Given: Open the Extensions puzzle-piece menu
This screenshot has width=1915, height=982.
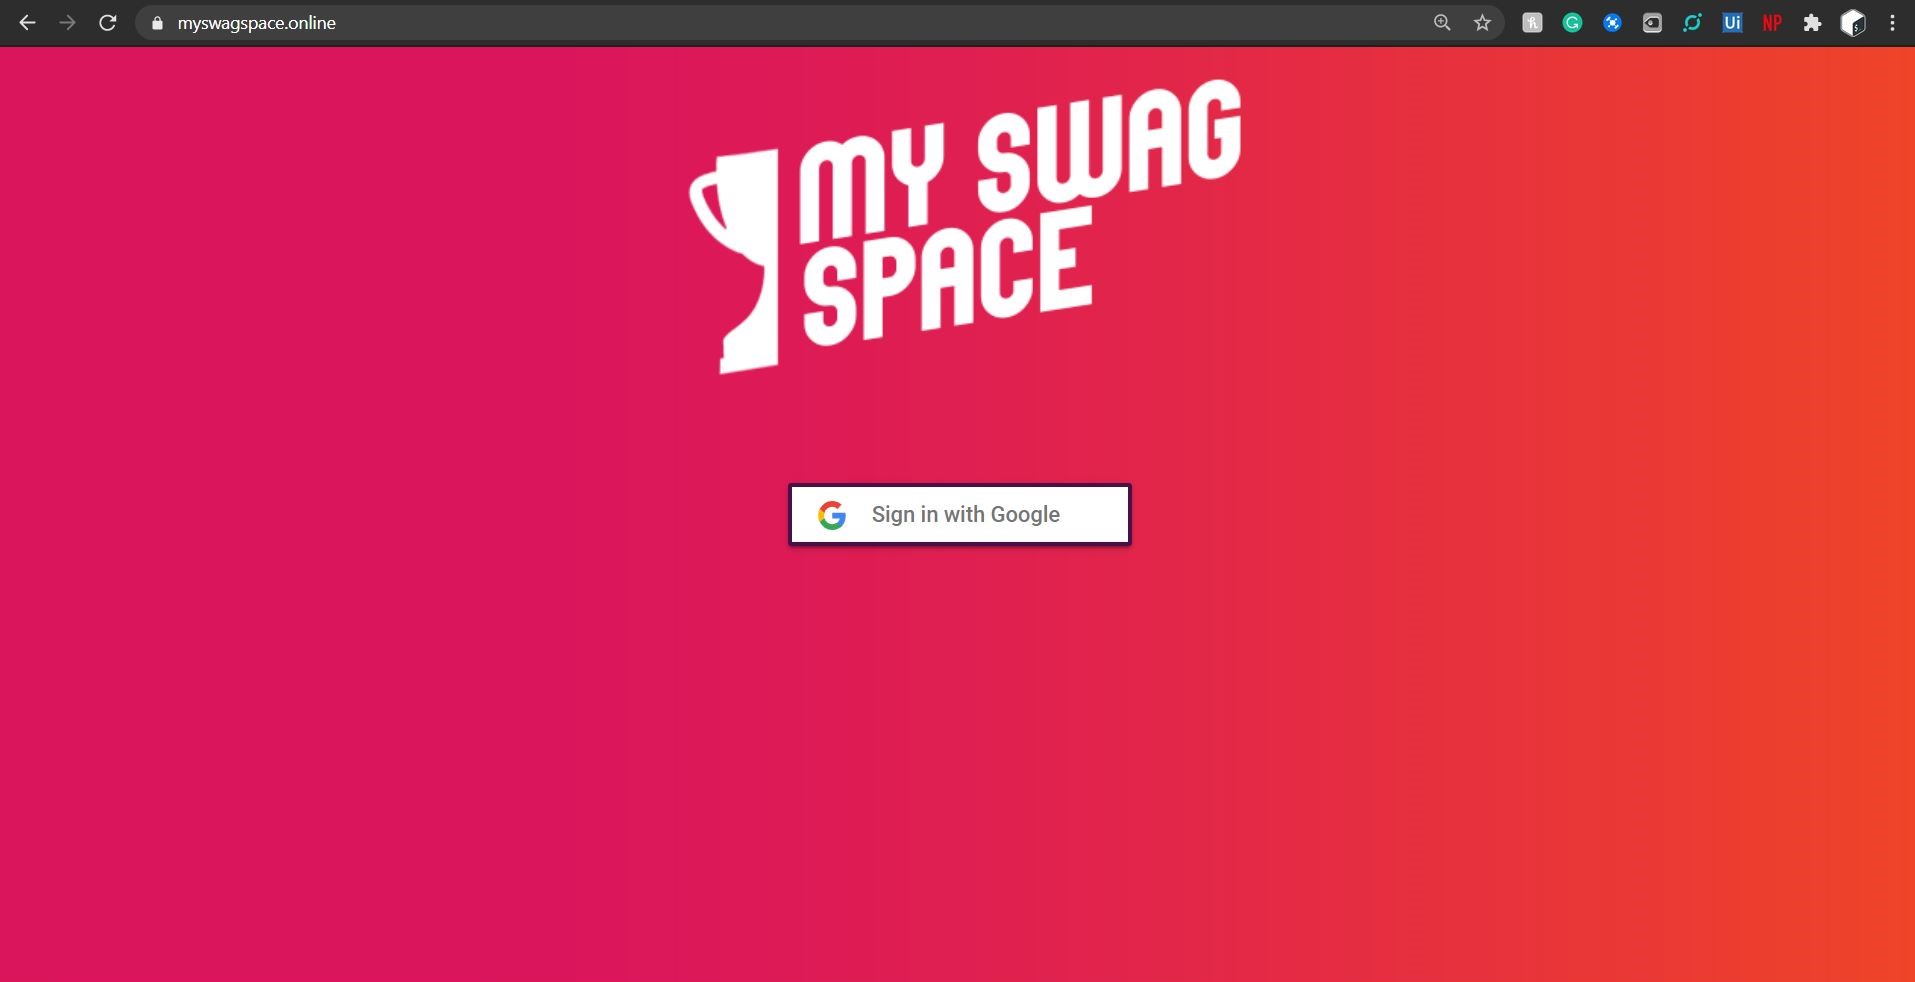Looking at the screenshot, I should pos(1812,22).
